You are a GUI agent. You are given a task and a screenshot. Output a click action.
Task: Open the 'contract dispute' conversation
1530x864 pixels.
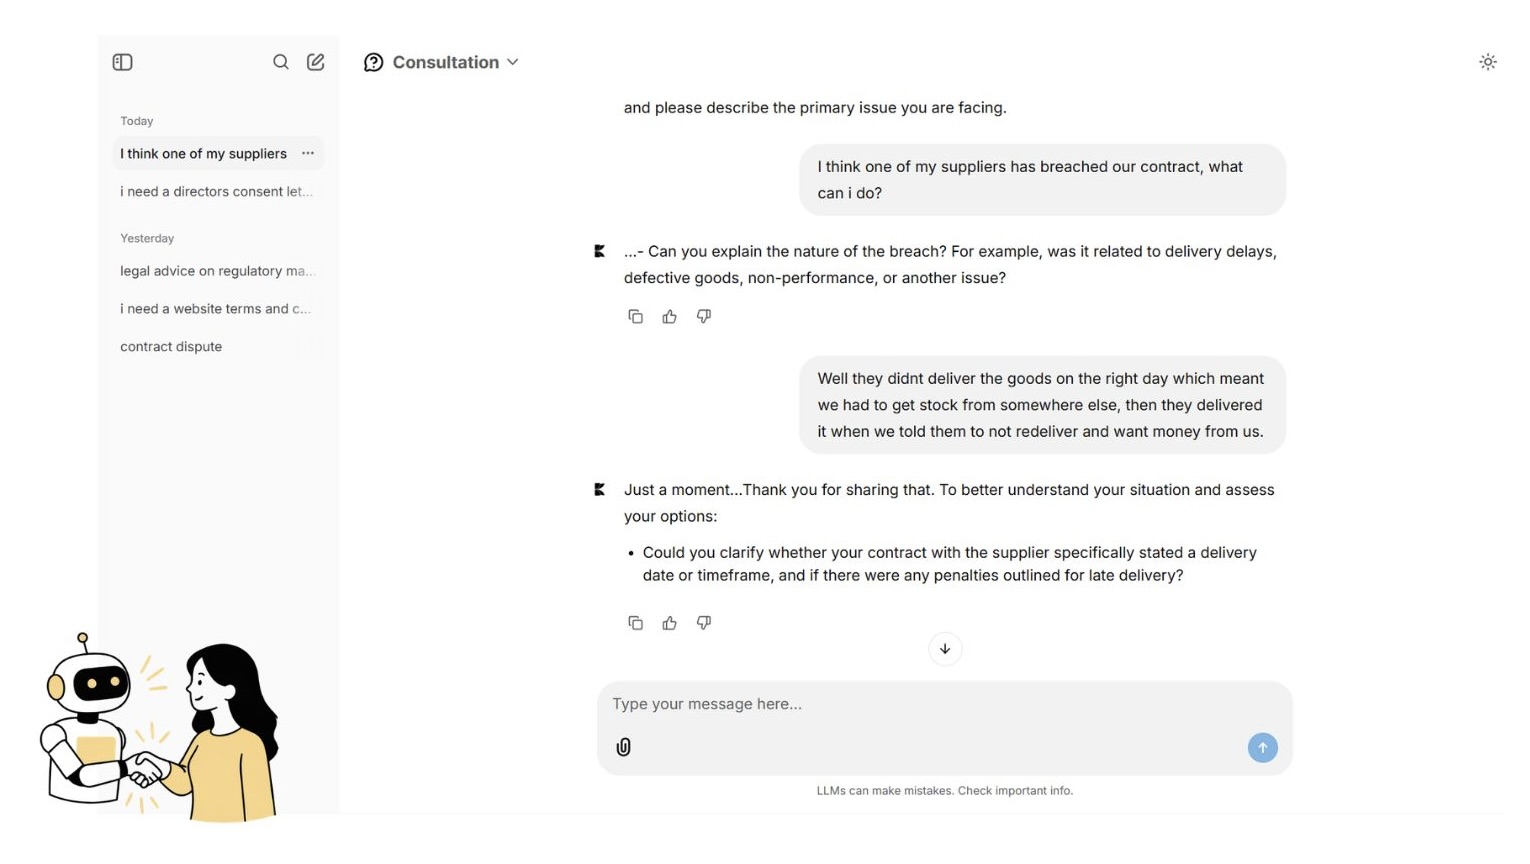tap(171, 346)
